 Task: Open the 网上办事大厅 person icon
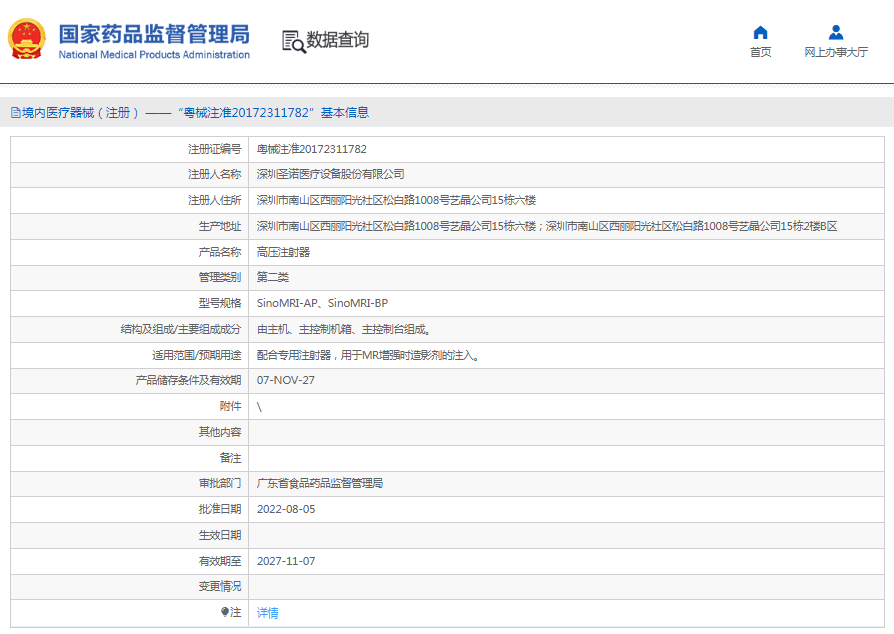836,32
